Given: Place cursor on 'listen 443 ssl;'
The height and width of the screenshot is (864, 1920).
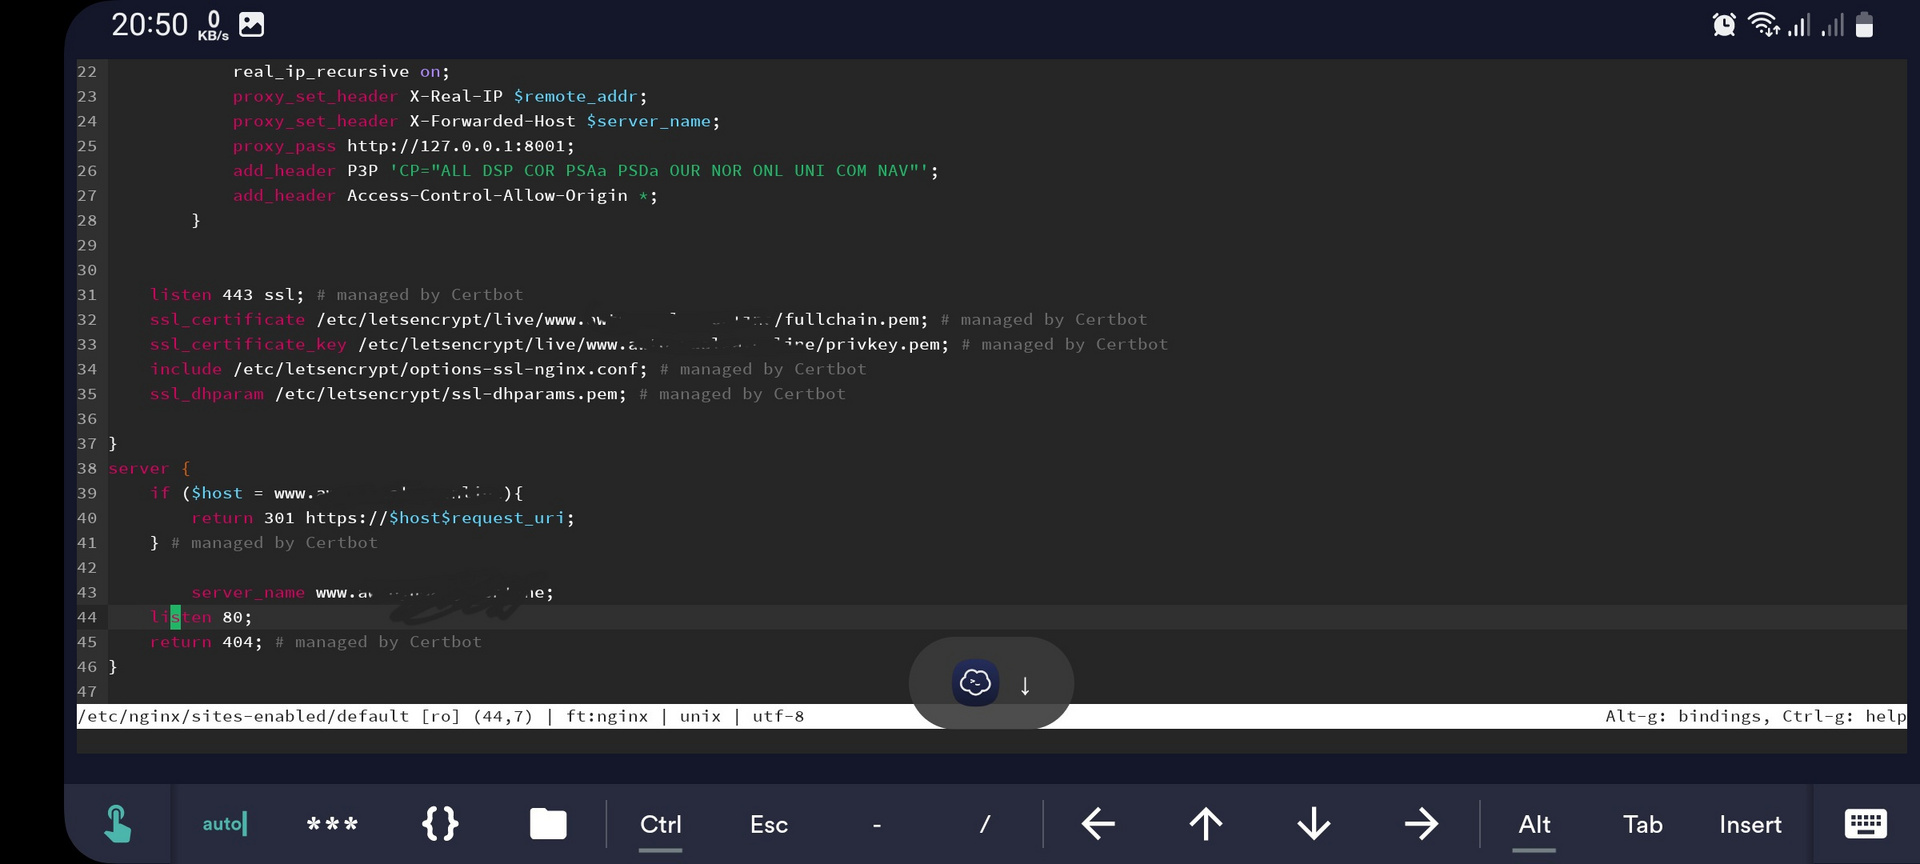Looking at the screenshot, I should click(227, 295).
